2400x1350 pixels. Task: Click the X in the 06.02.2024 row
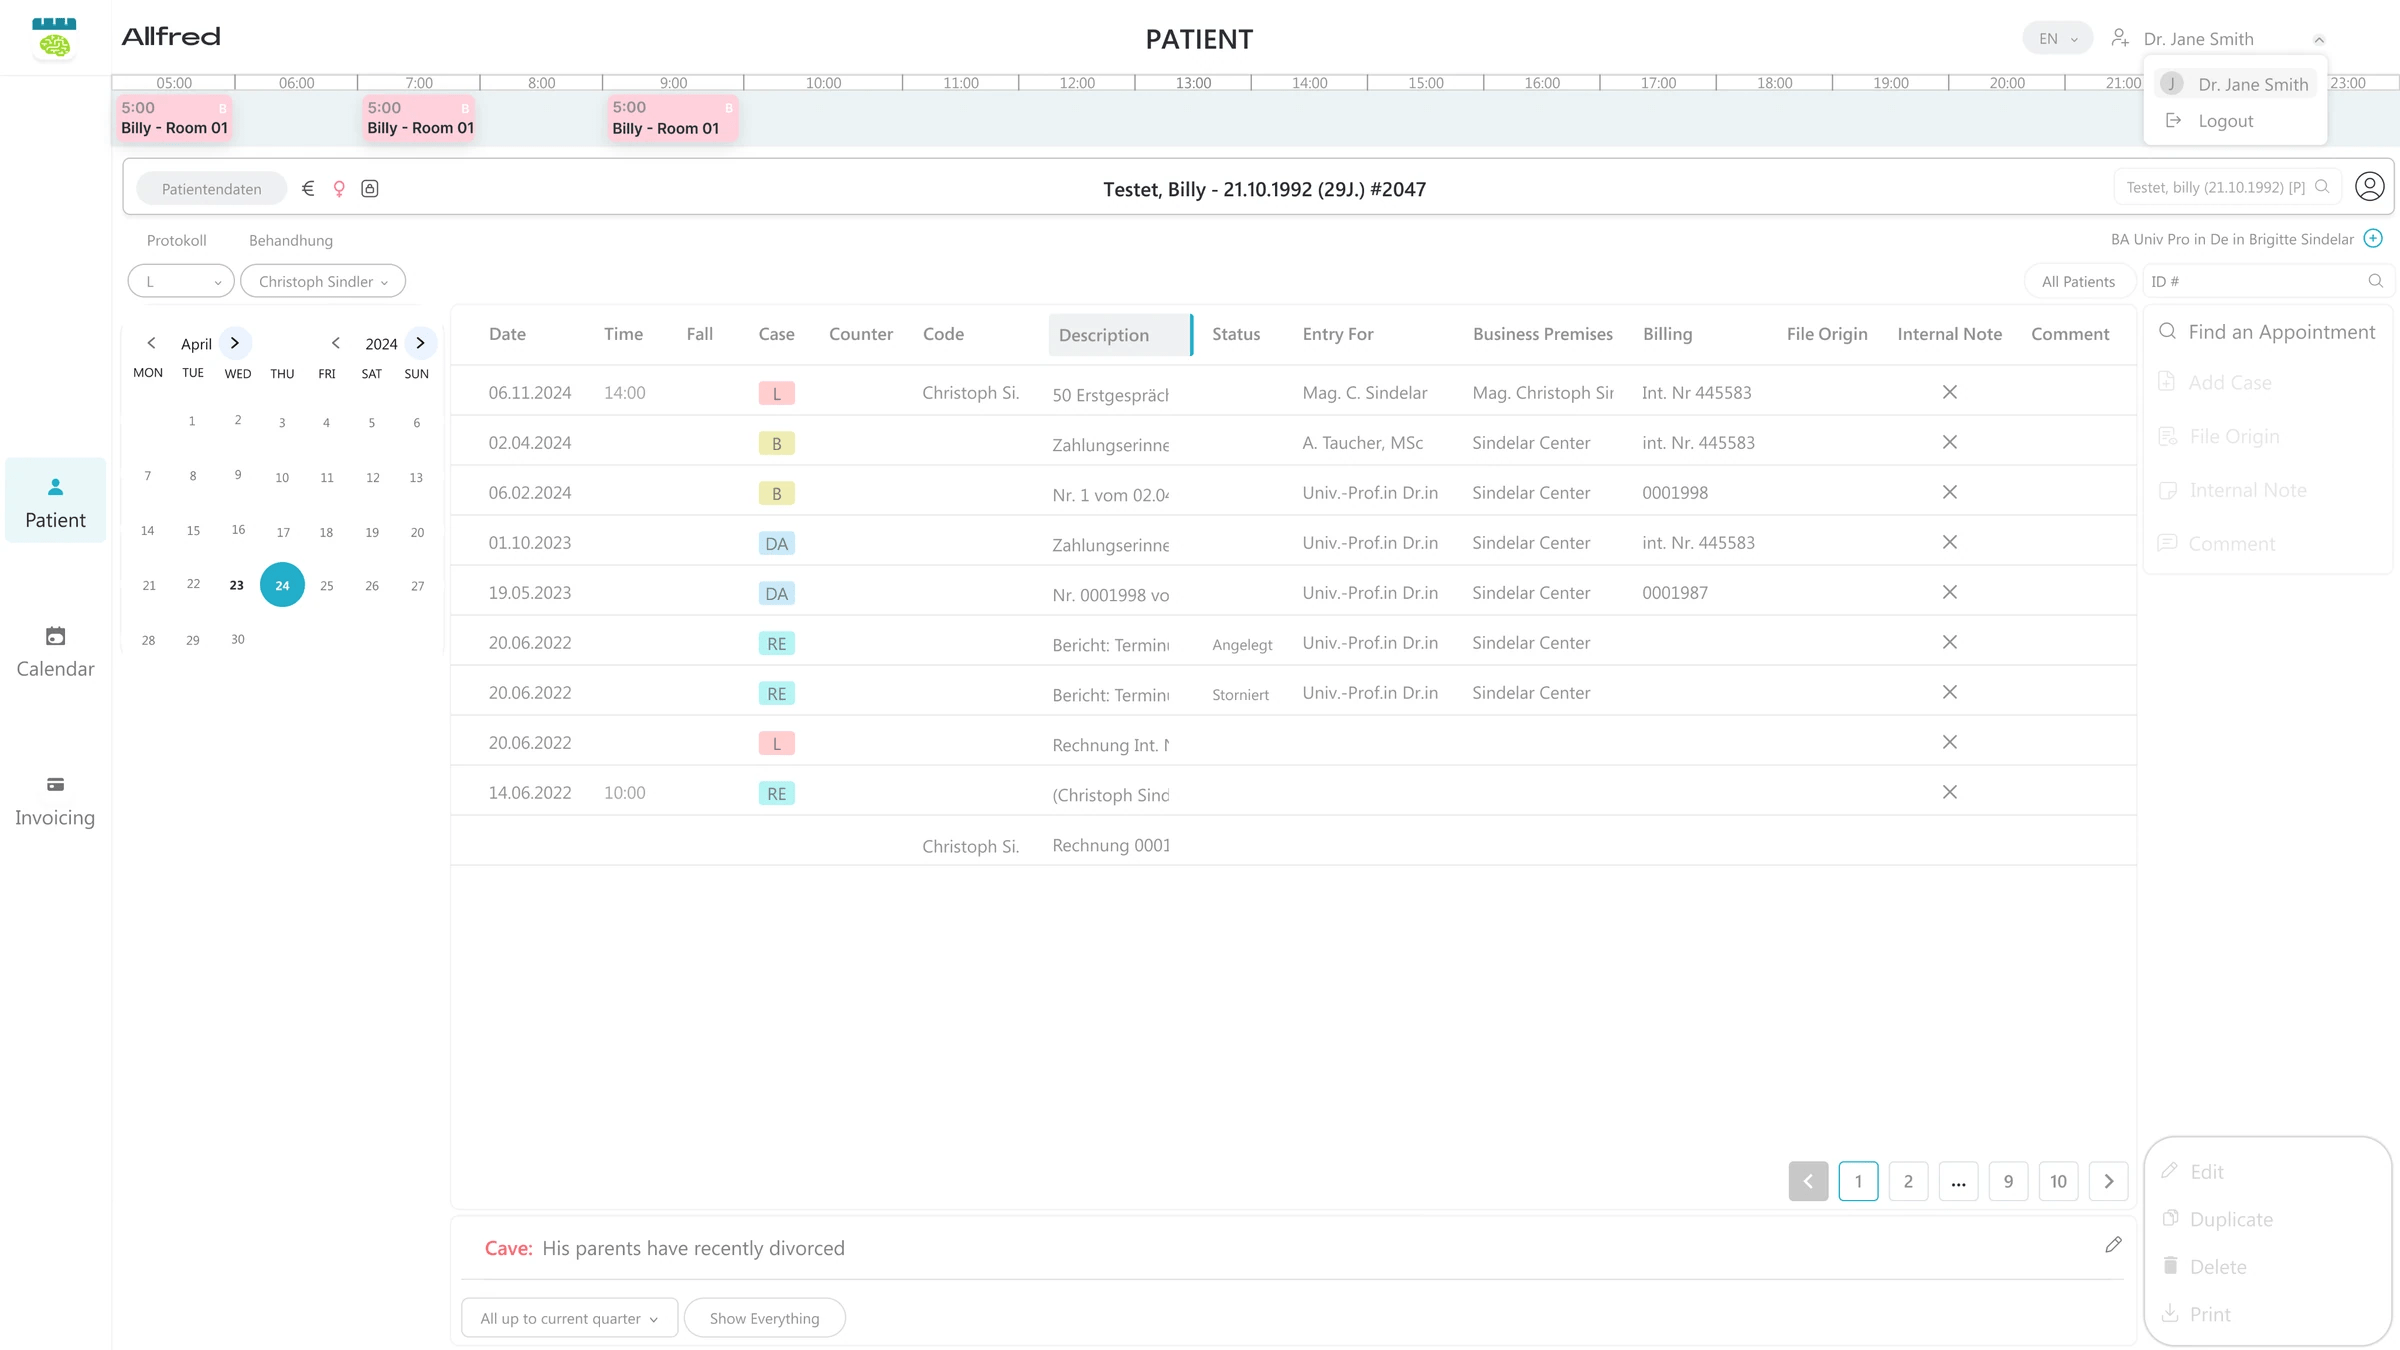[1949, 492]
